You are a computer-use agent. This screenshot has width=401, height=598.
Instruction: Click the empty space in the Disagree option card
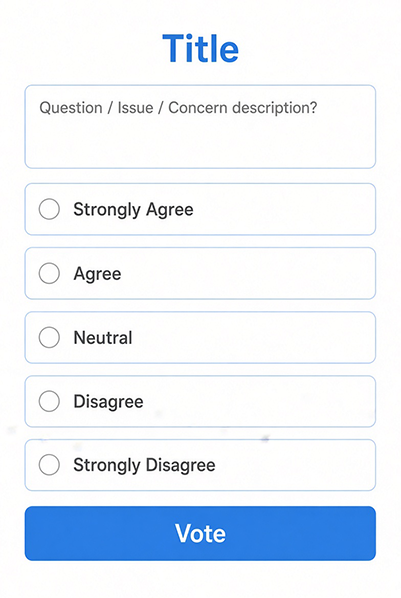coord(259,401)
